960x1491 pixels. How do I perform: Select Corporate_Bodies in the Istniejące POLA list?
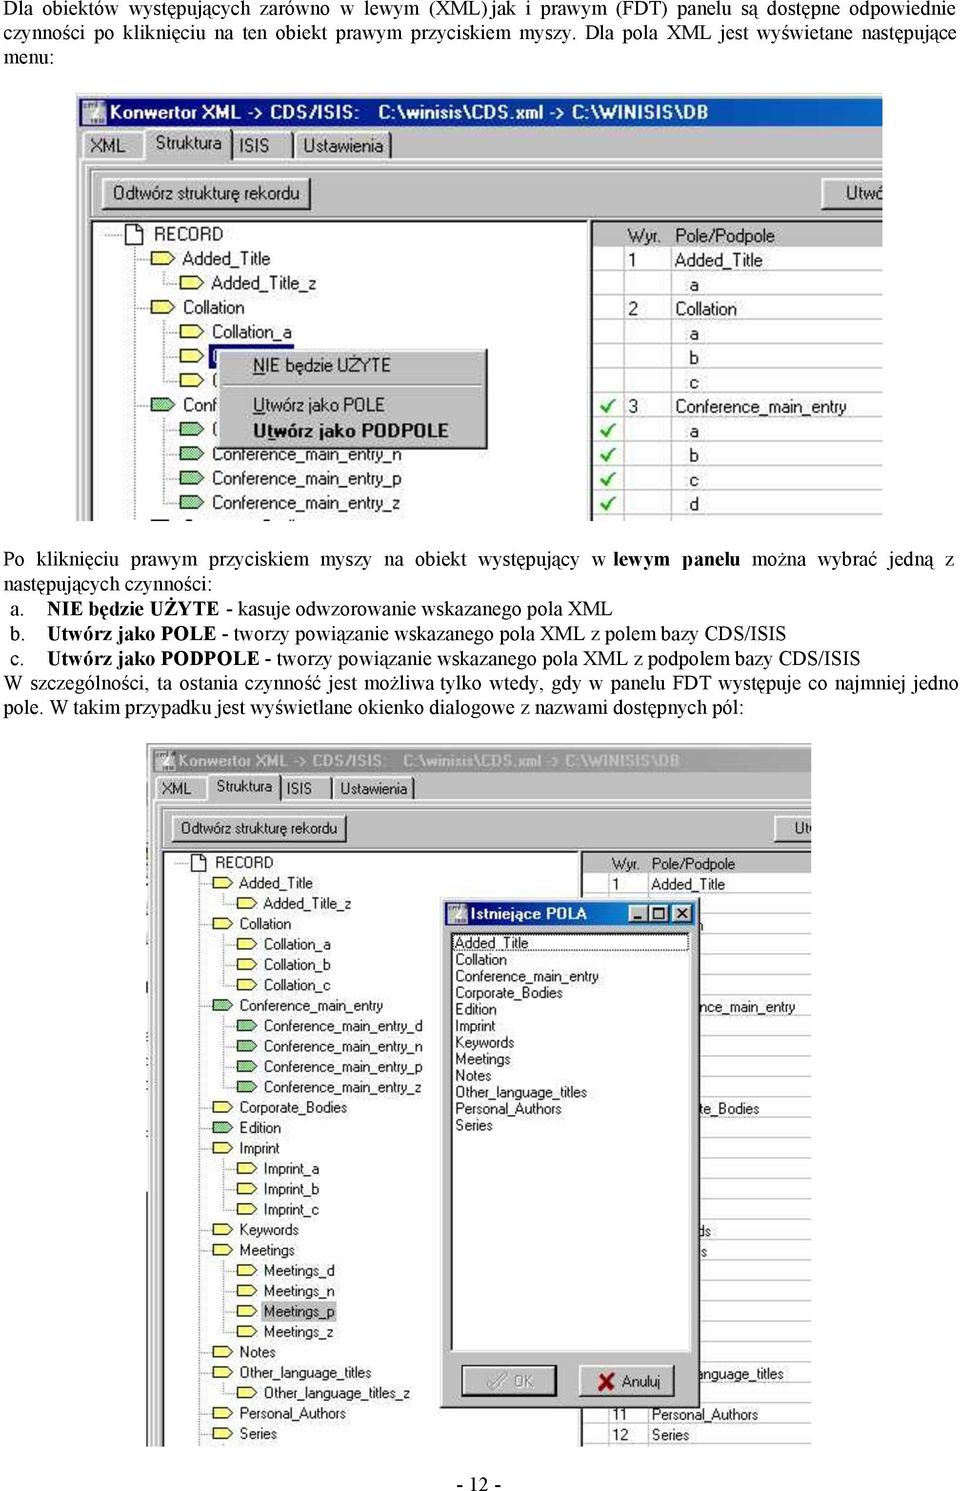point(508,993)
